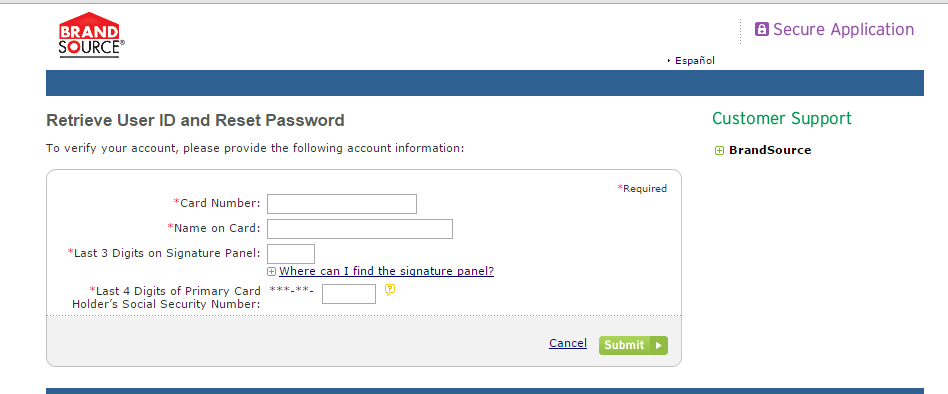Screen dimensions: 948x394
Task: Click the purple Secure Application lock icon
Action: [762, 29]
